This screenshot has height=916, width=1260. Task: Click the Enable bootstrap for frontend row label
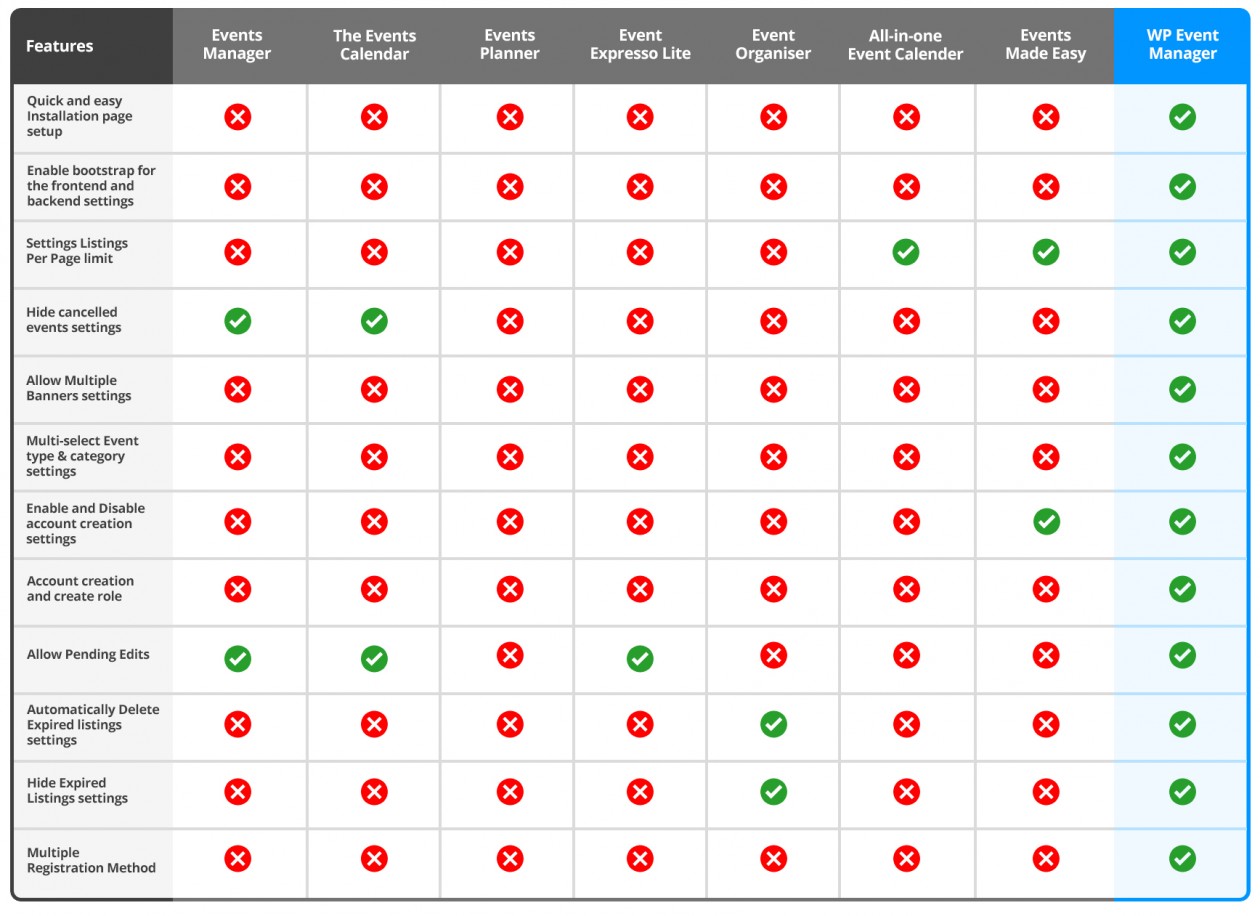(91, 186)
